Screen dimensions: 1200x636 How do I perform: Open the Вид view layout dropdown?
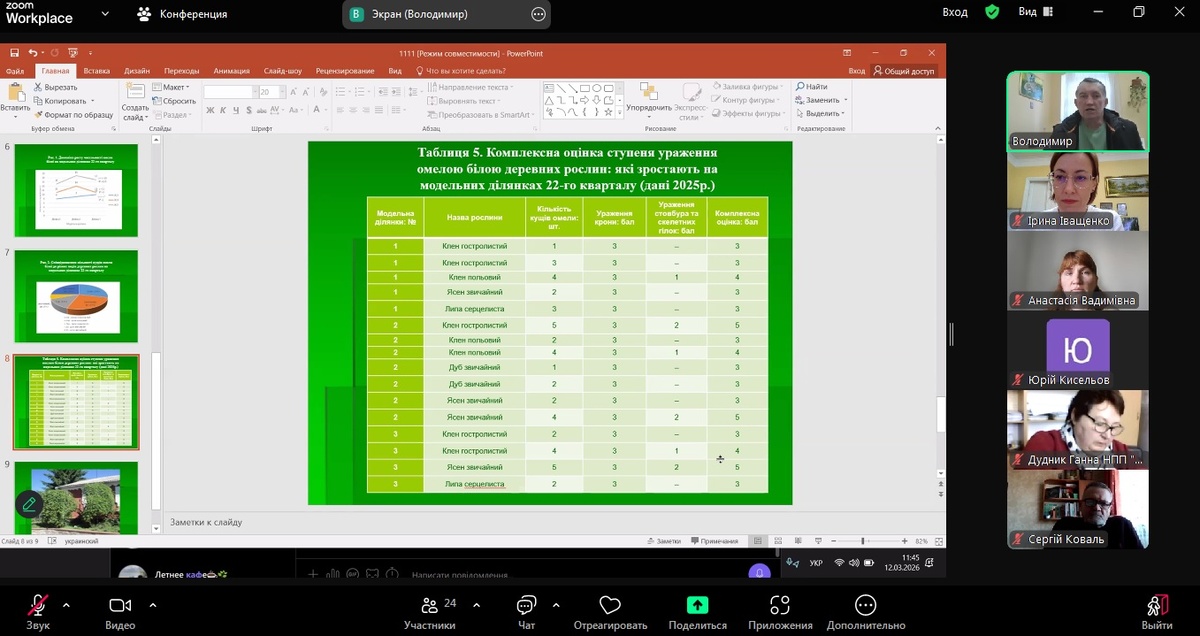1034,12
